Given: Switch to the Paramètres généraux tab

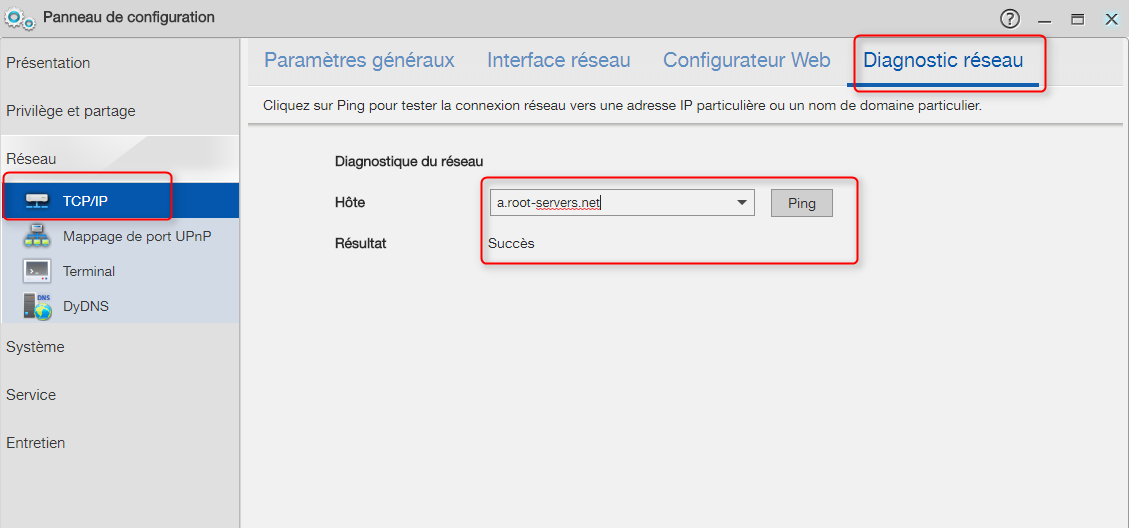Looking at the screenshot, I should coord(359,60).
